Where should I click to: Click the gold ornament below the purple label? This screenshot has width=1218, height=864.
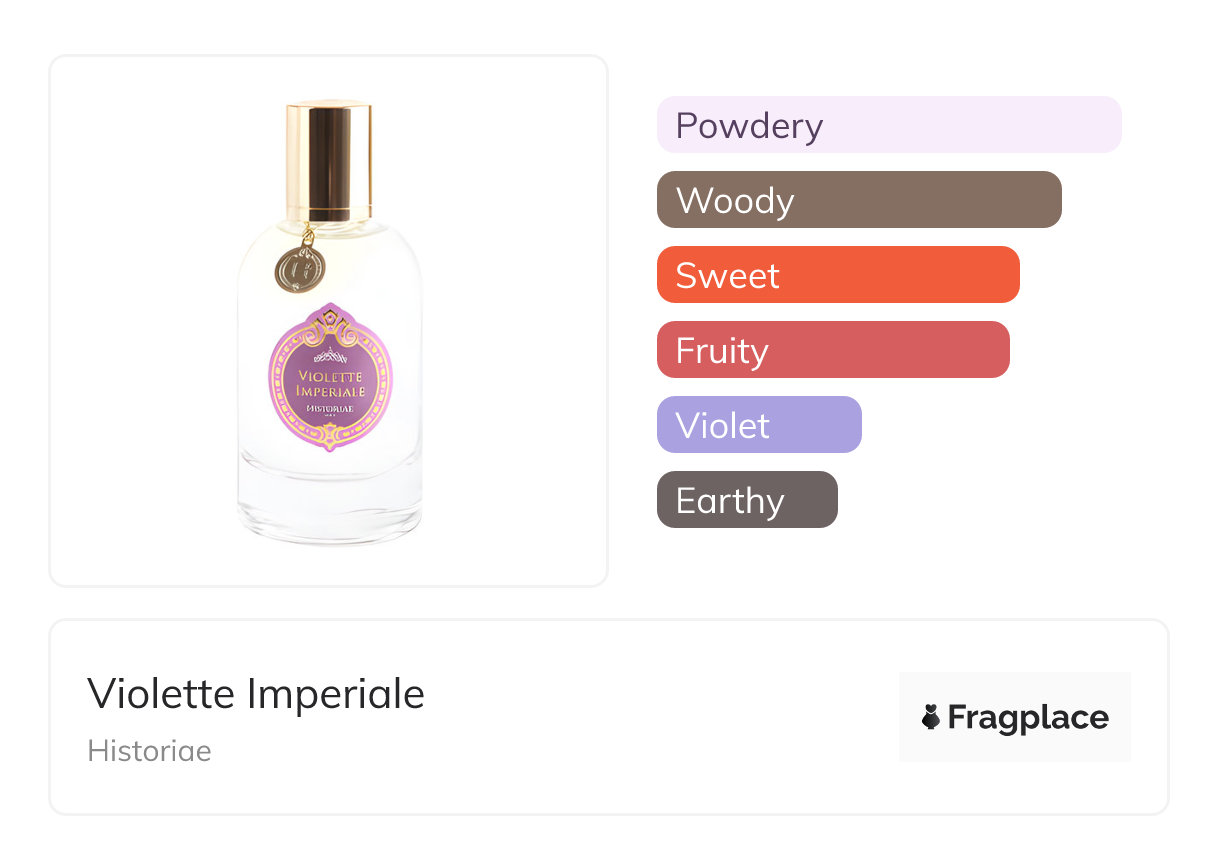point(330,436)
